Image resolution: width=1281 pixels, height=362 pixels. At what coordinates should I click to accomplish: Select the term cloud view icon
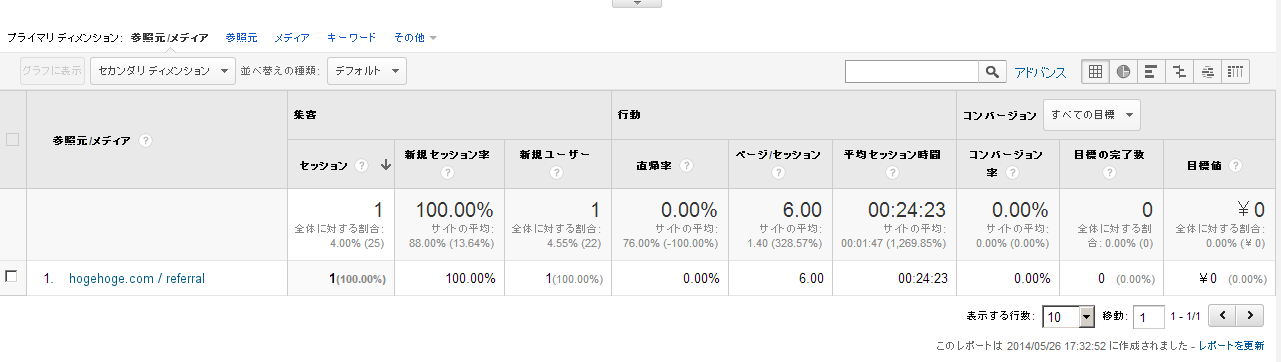(x=1209, y=71)
